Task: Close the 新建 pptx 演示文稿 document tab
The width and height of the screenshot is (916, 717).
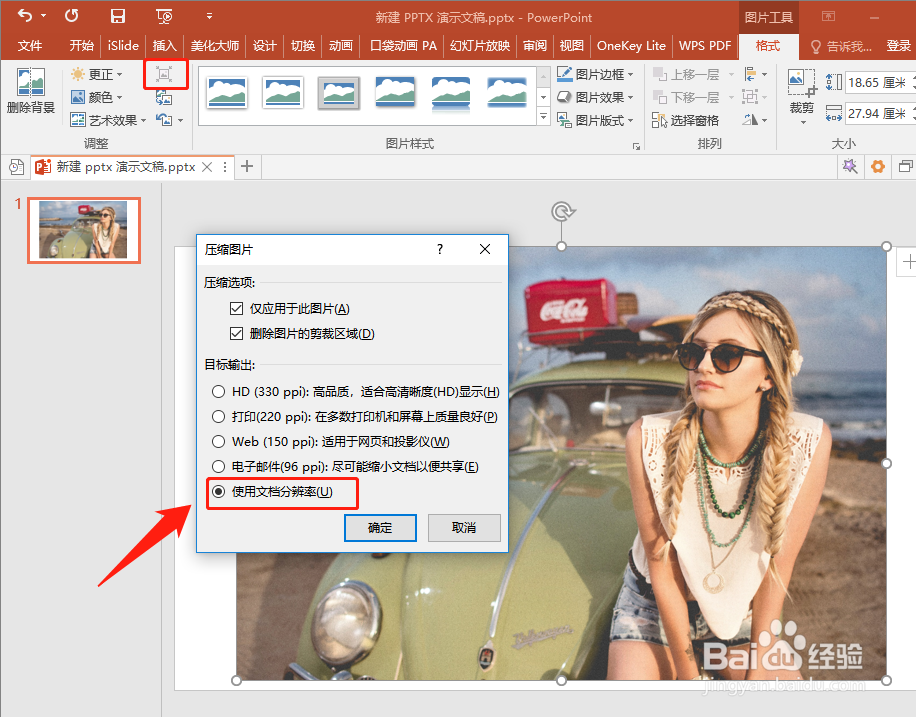Action: pos(207,167)
